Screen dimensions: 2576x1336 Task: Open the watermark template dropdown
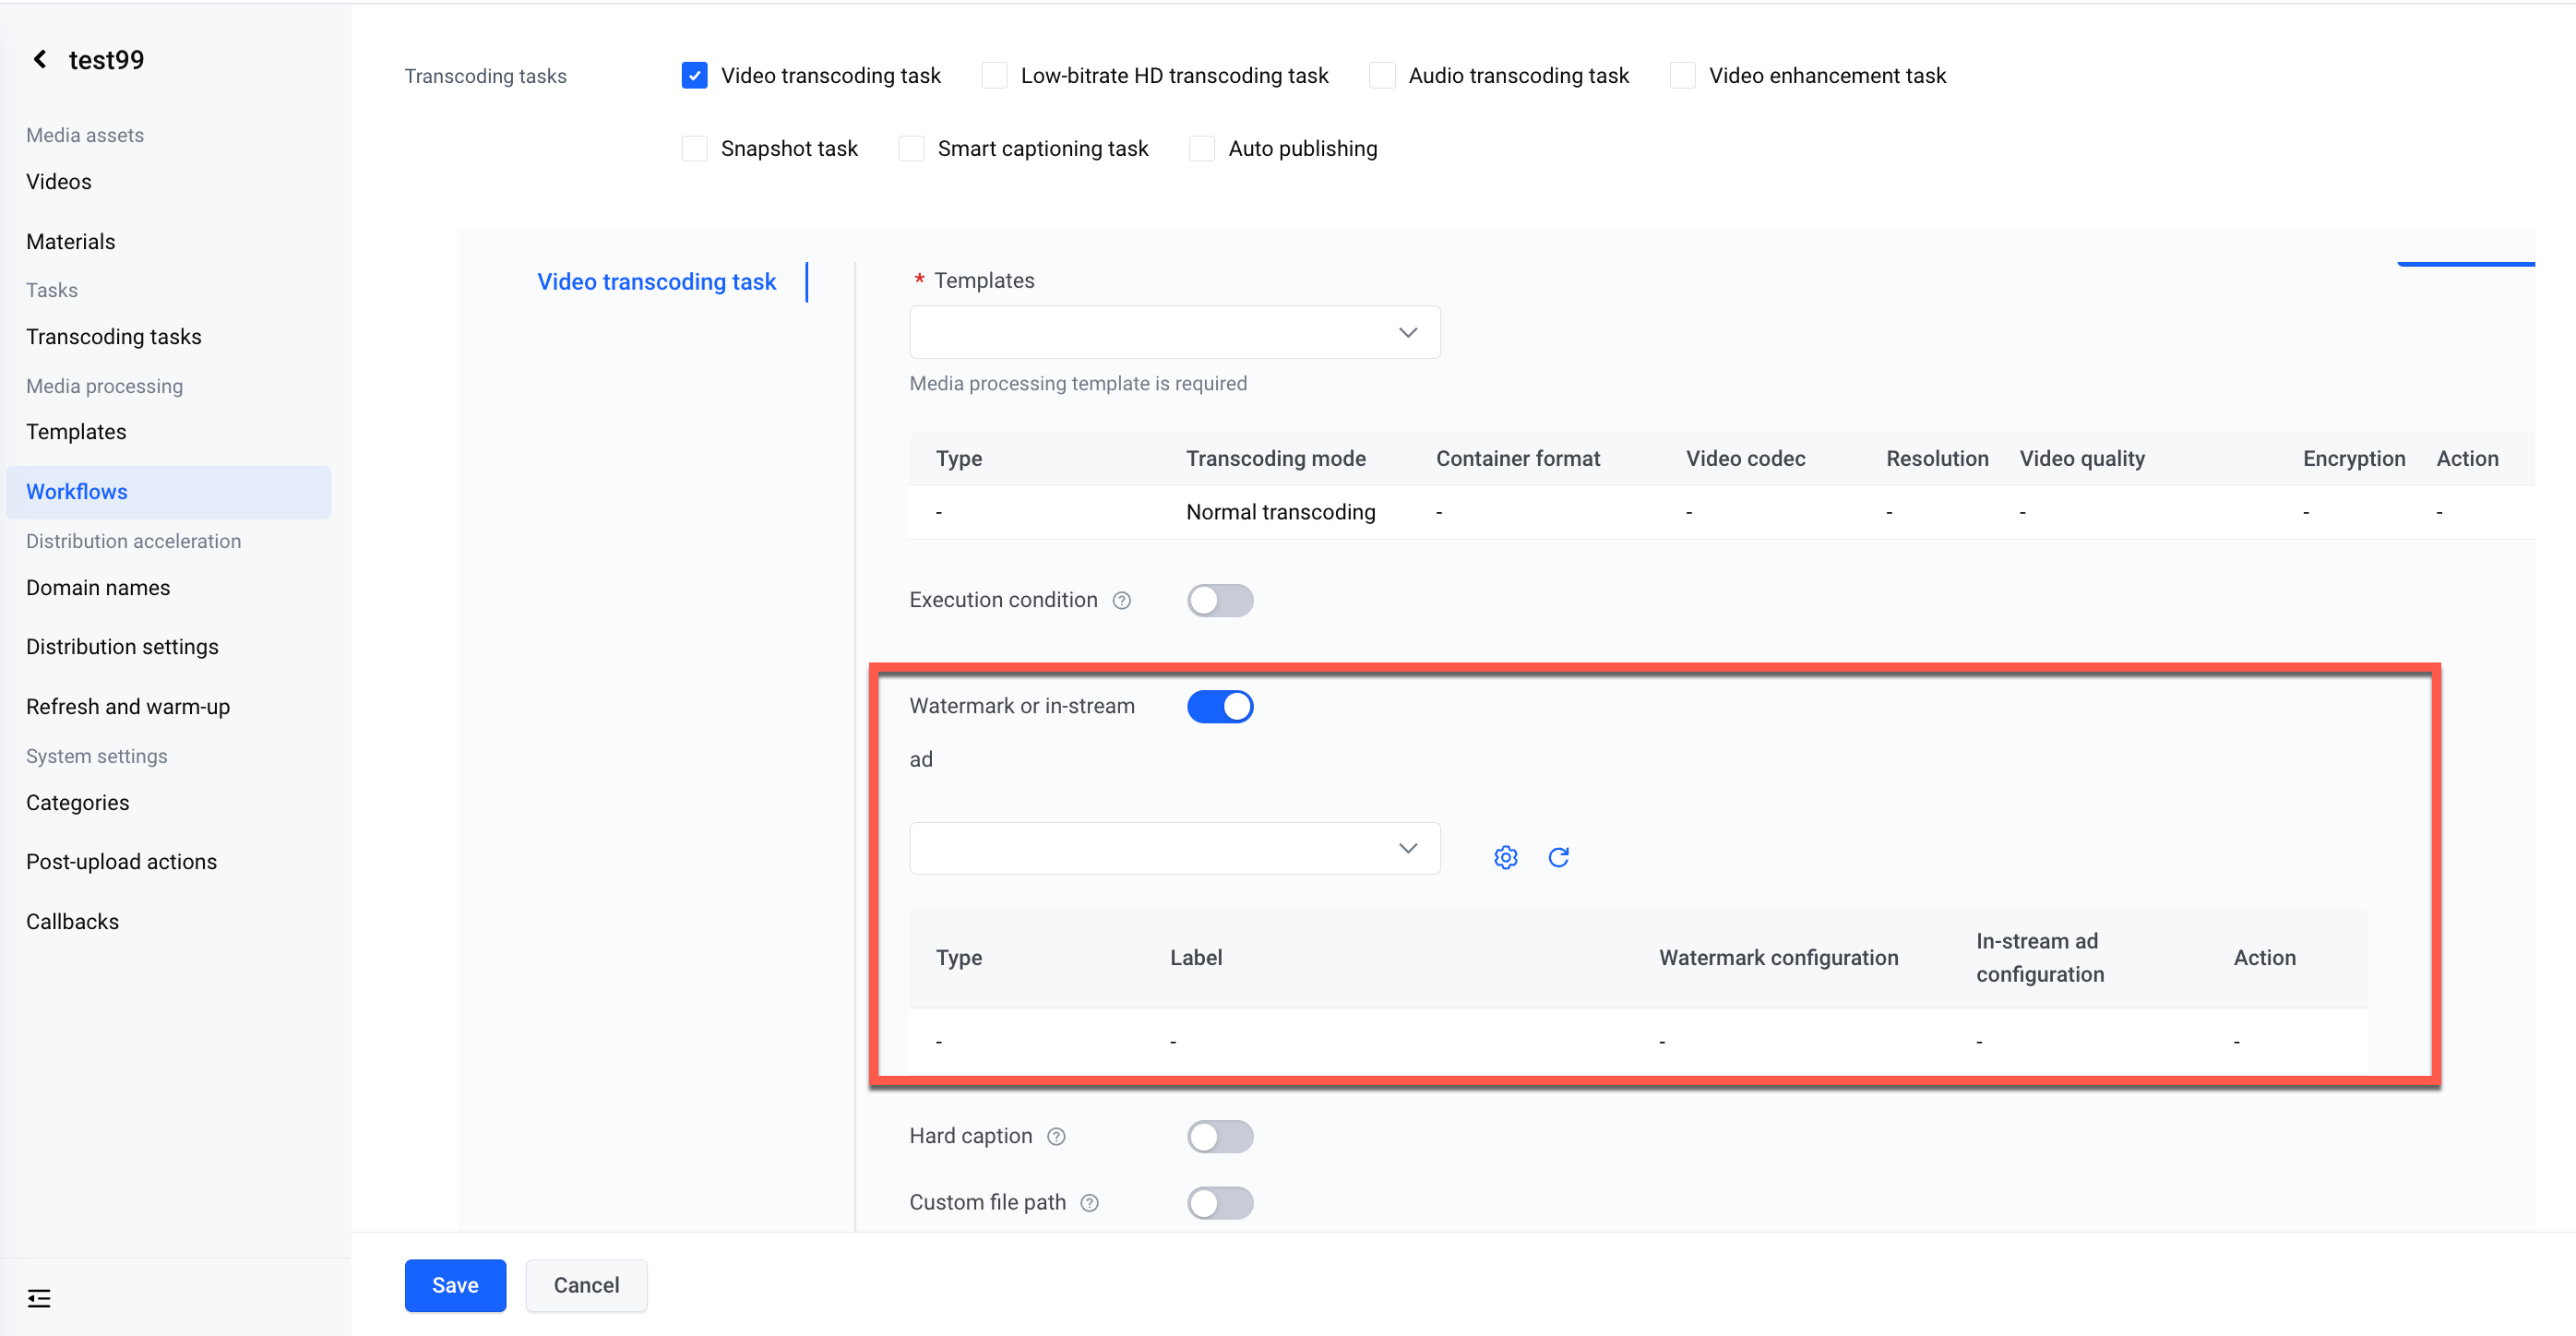click(1174, 848)
